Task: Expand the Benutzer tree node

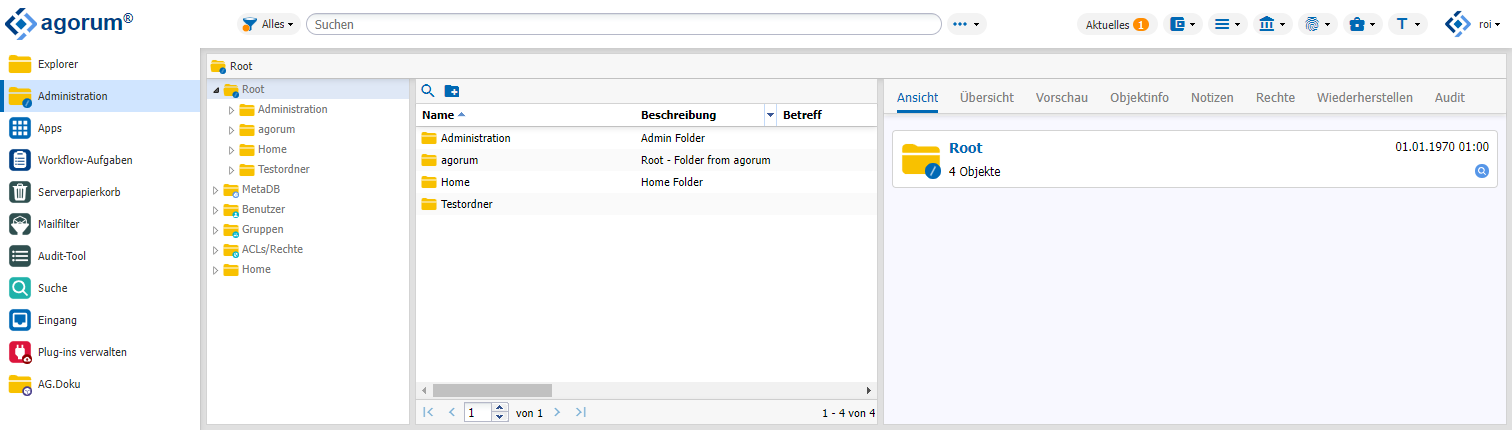Action: (x=215, y=209)
